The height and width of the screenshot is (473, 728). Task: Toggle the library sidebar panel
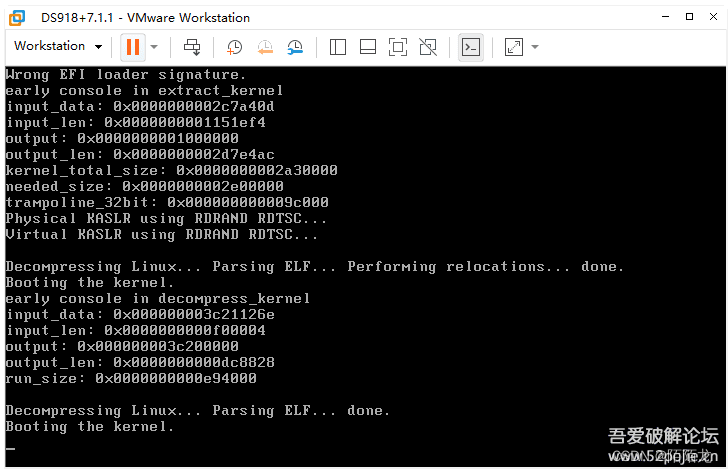point(338,47)
